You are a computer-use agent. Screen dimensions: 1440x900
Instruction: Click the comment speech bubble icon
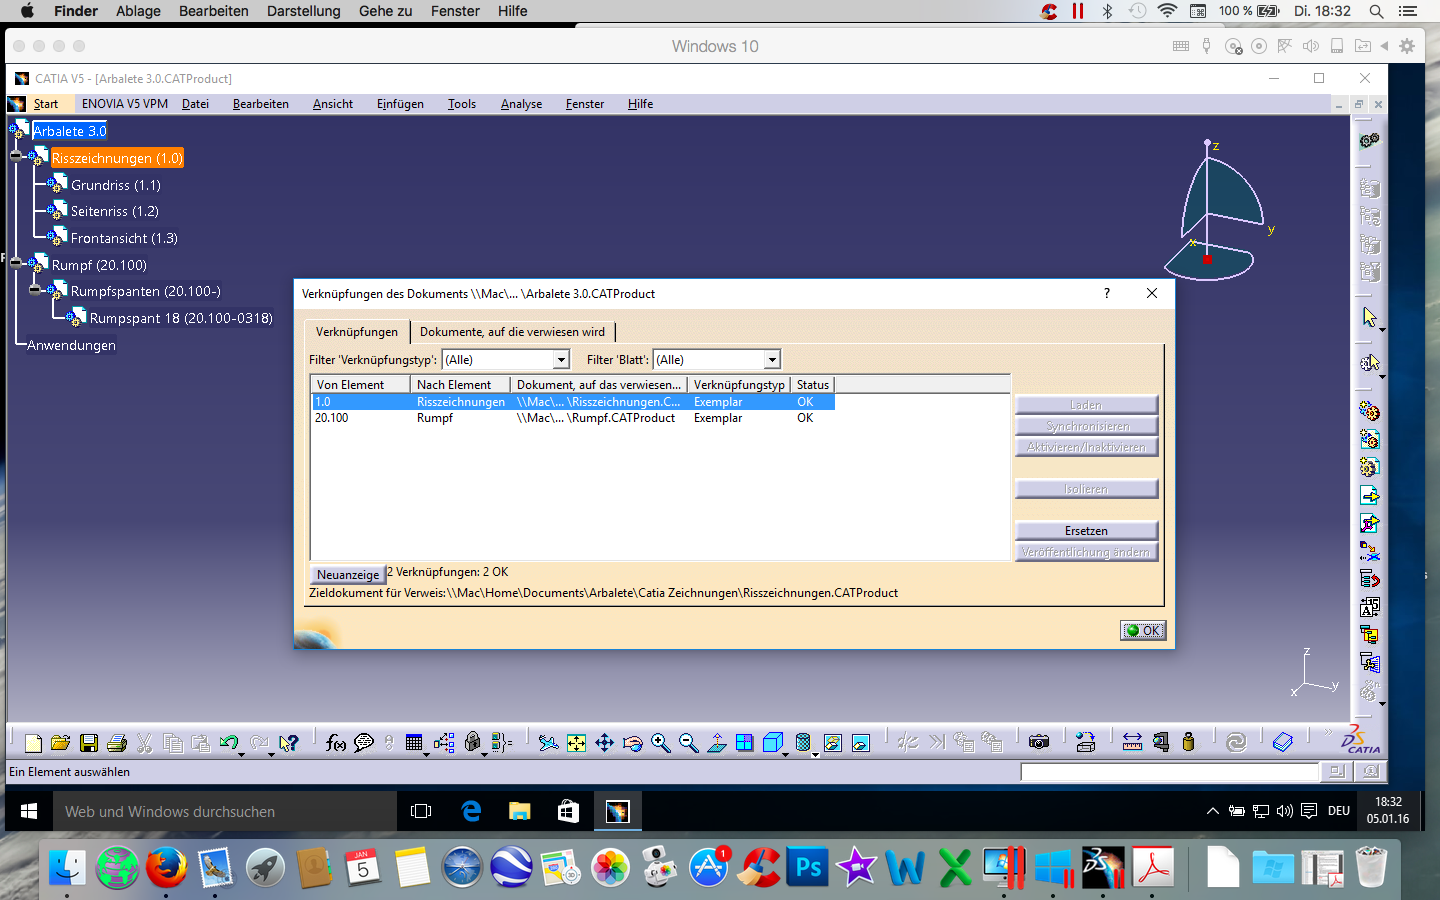364,742
